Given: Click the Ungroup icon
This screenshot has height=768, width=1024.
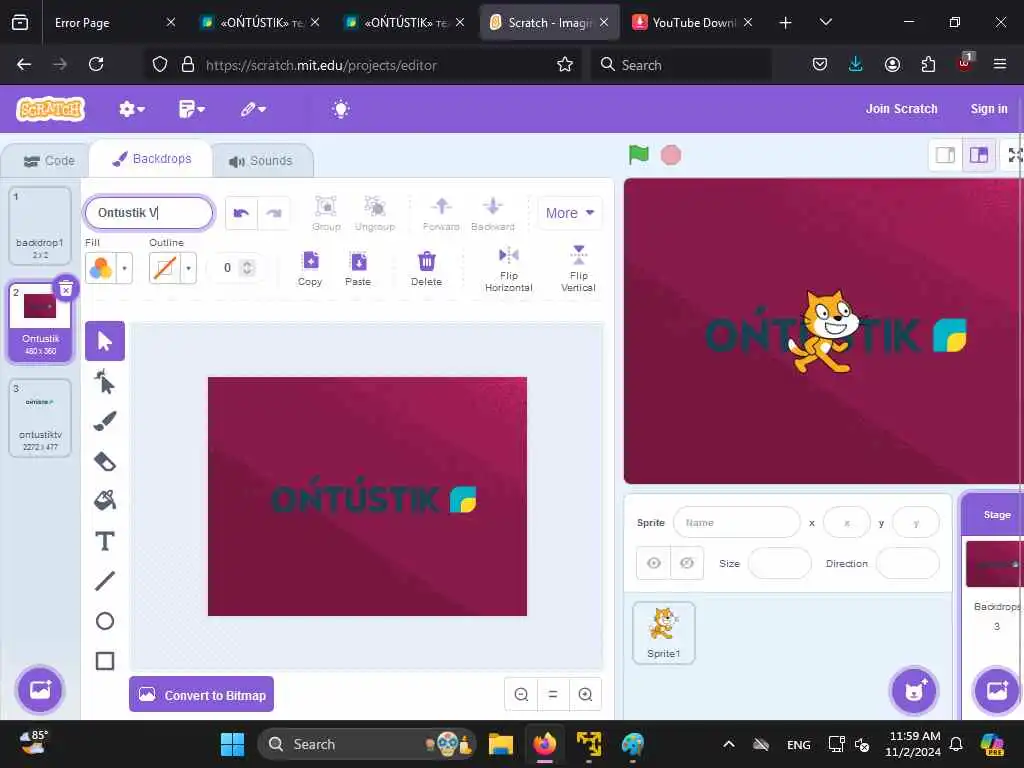Looking at the screenshot, I should pos(375,213).
